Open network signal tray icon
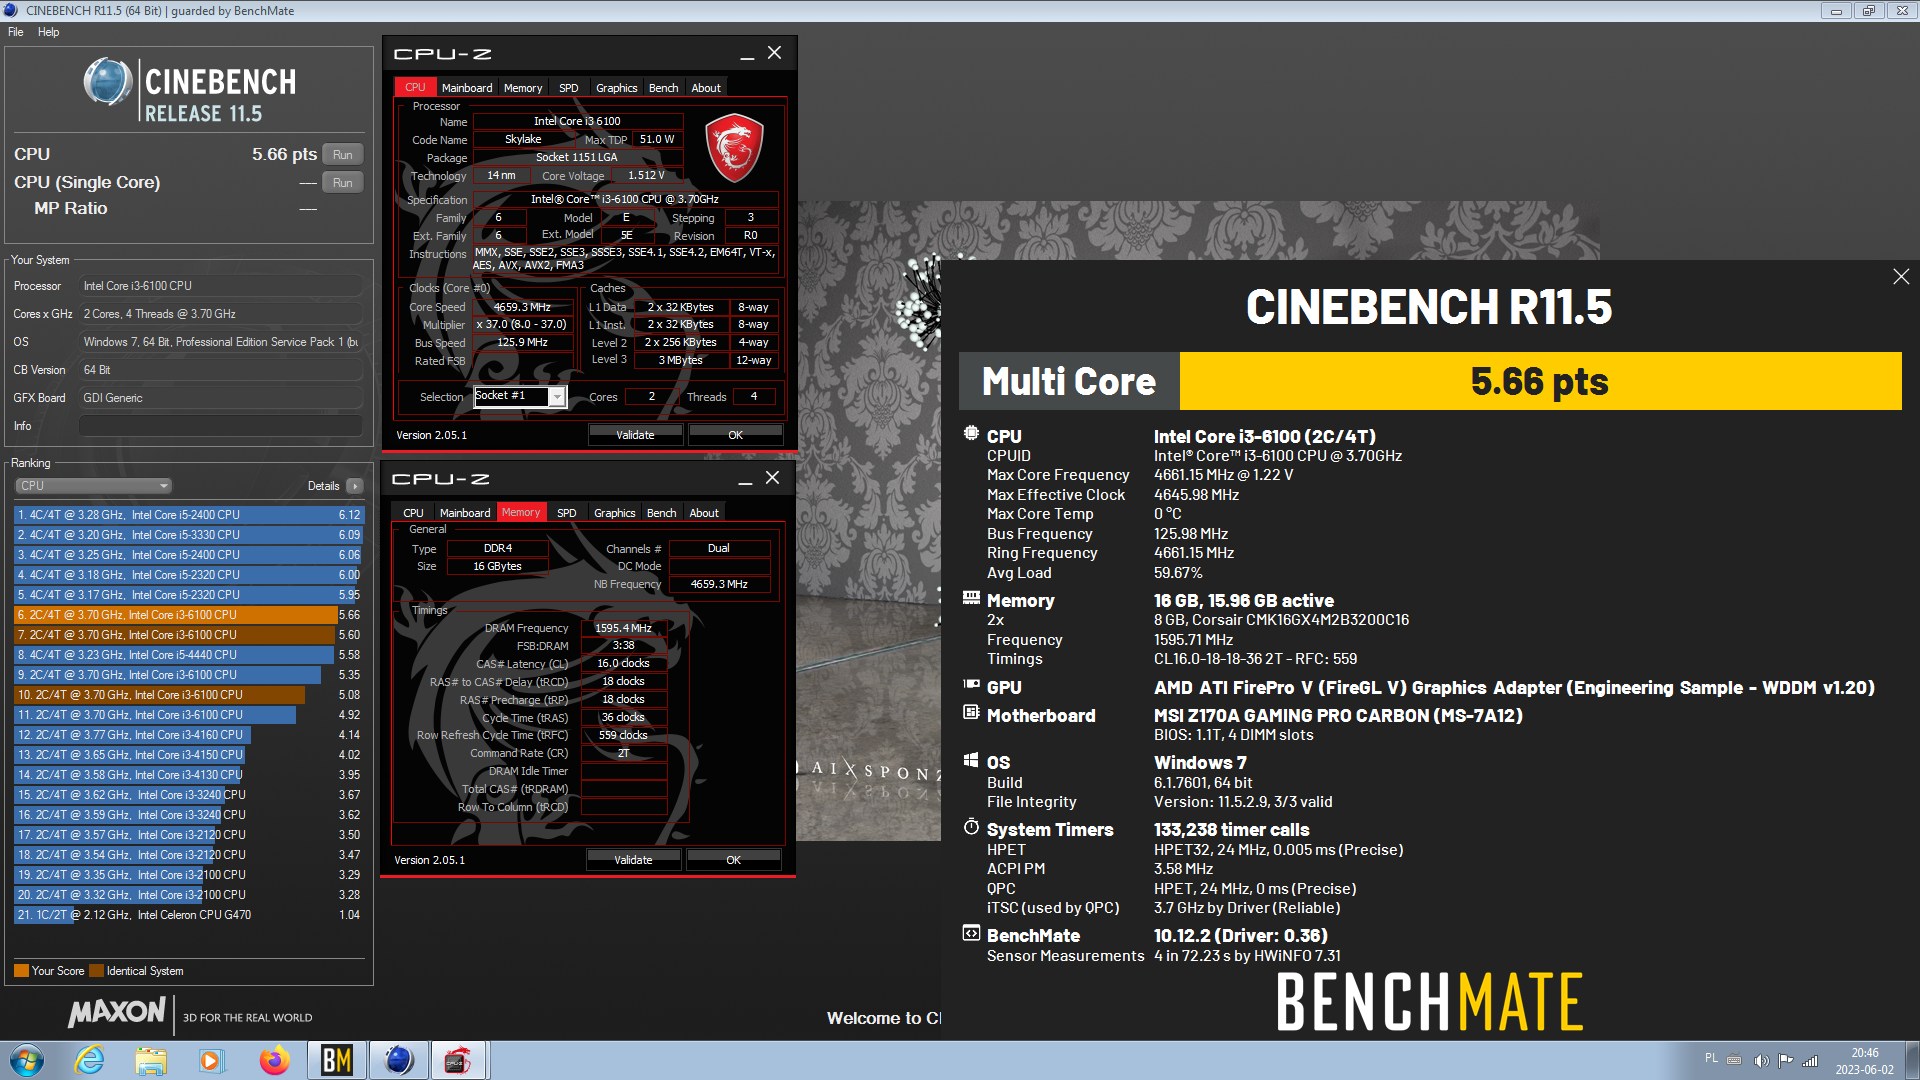 (1809, 1061)
